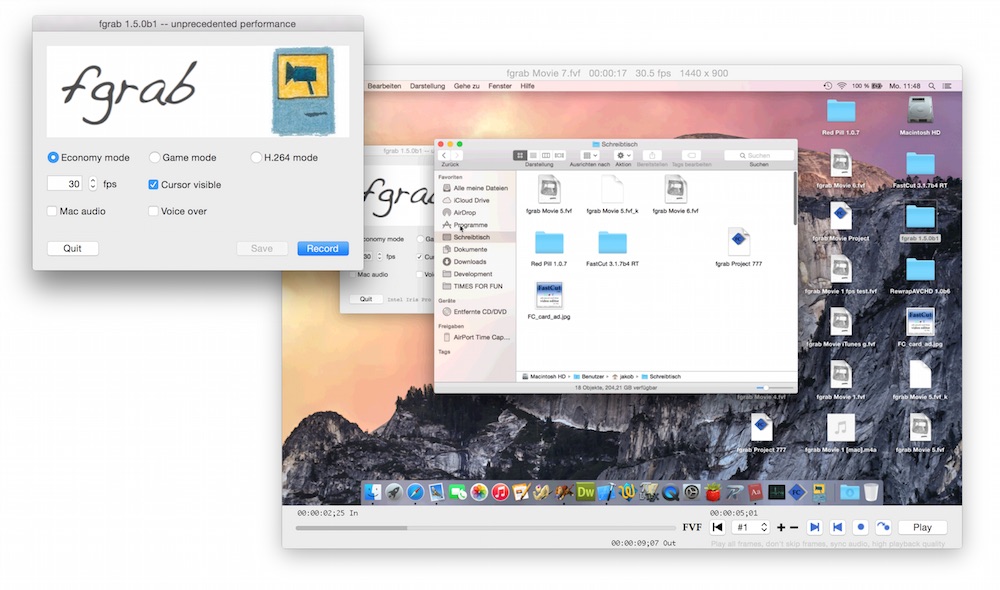This screenshot has width=1000, height=590.
Task: Click Record button in fgrab window
Action: pos(323,248)
